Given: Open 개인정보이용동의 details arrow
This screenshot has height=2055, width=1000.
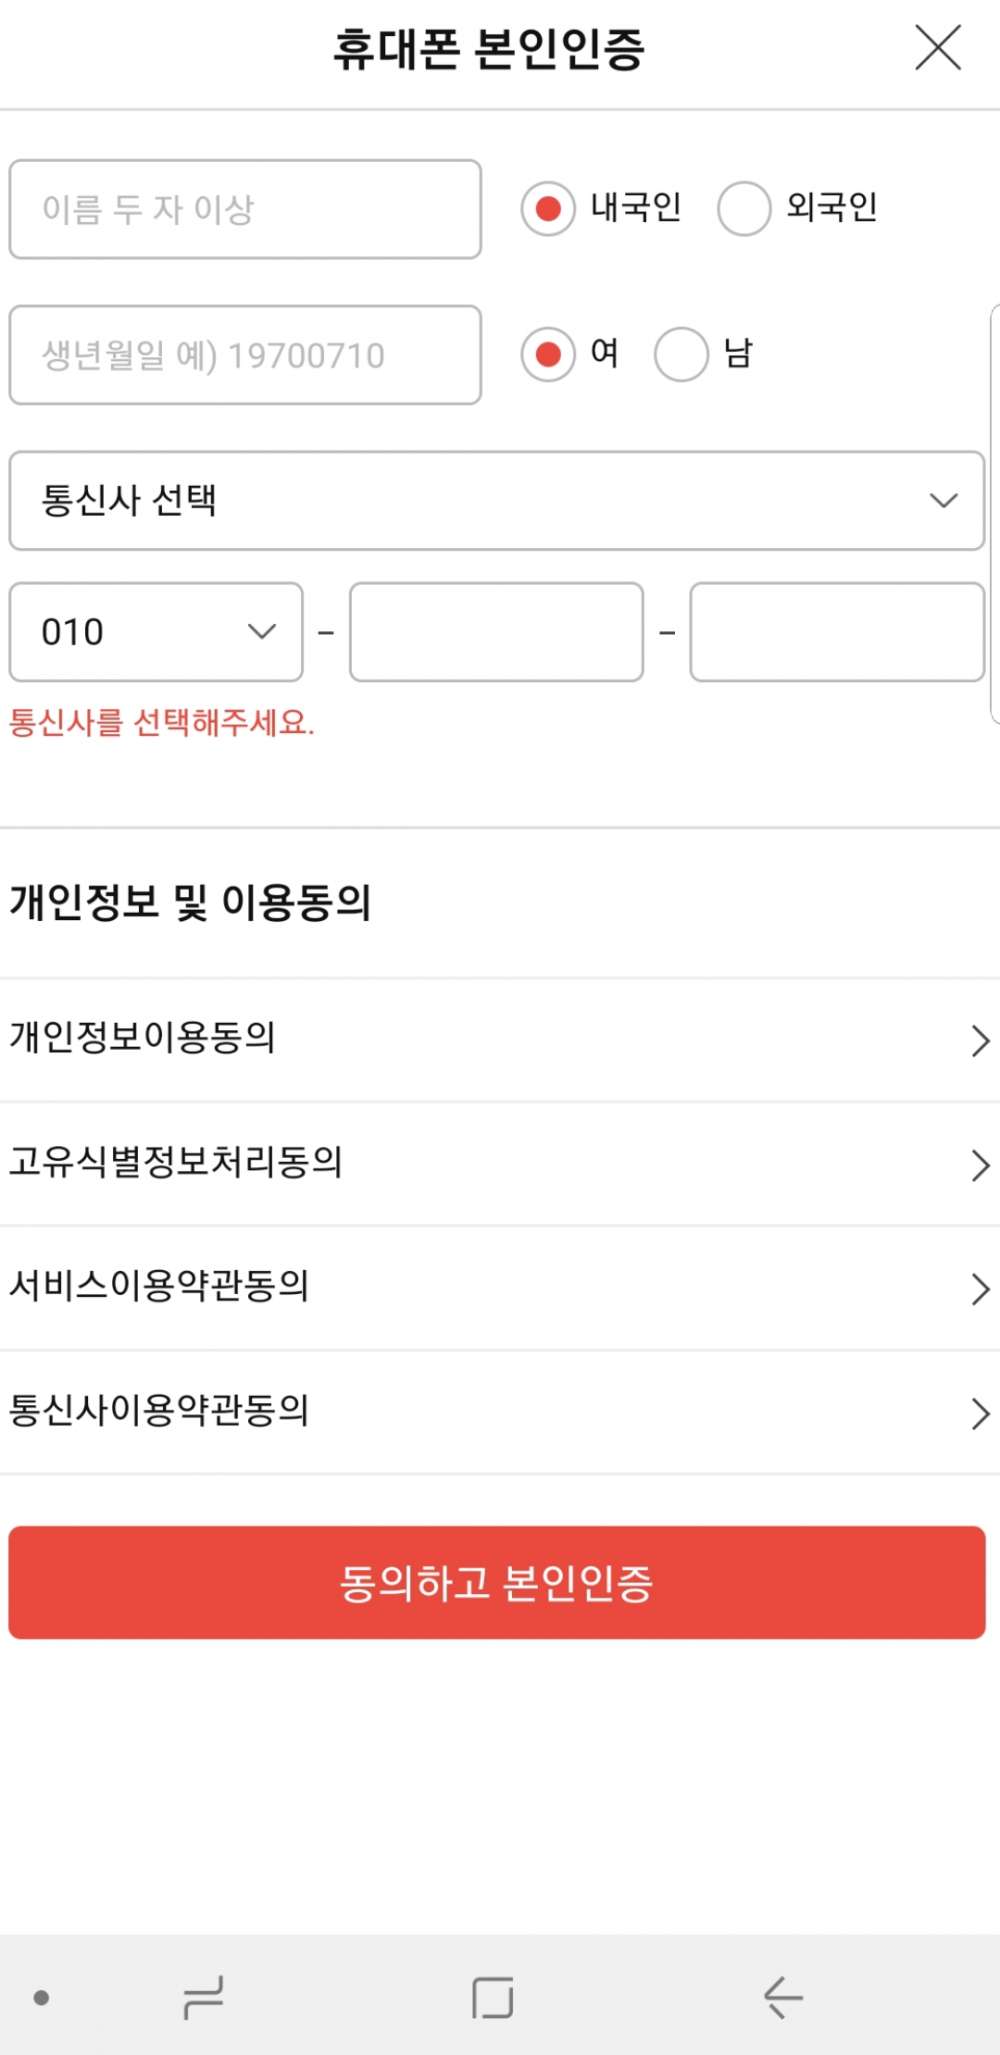Looking at the screenshot, I should click(980, 1040).
